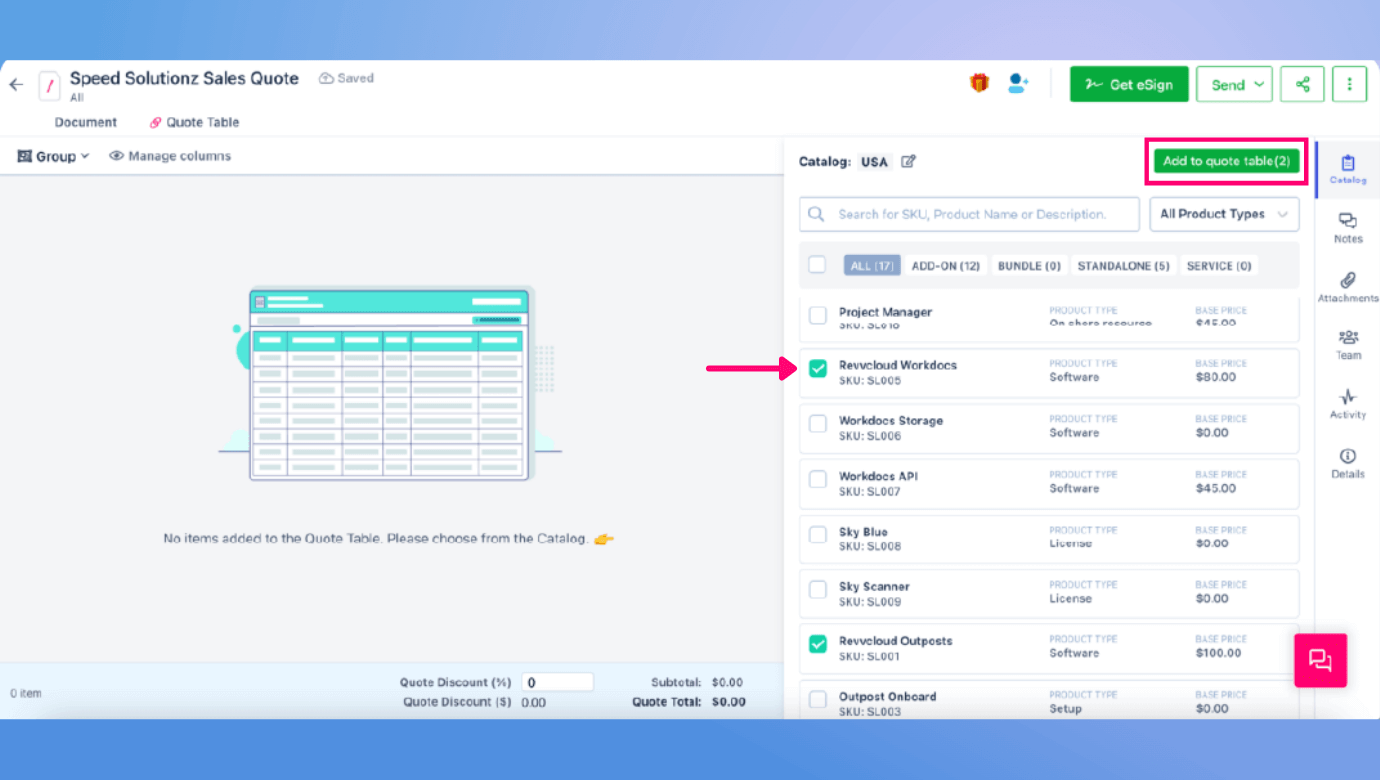This screenshot has height=780, width=1380.
Task: Click the cloud Saved status icon
Action: pyautogui.click(x=326, y=78)
